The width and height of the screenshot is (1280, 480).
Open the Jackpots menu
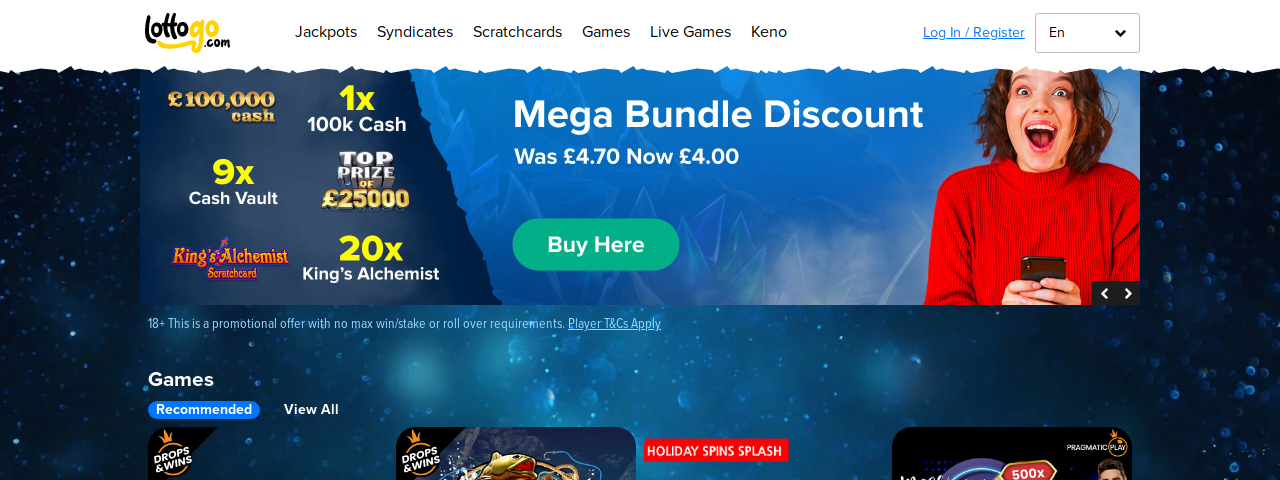pyautogui.click(x=326, y=32)
